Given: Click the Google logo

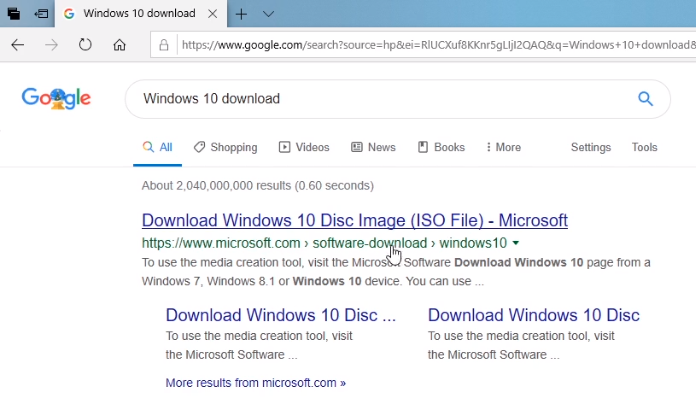Looking at the screenshot, I should click(x=56, y=98).
